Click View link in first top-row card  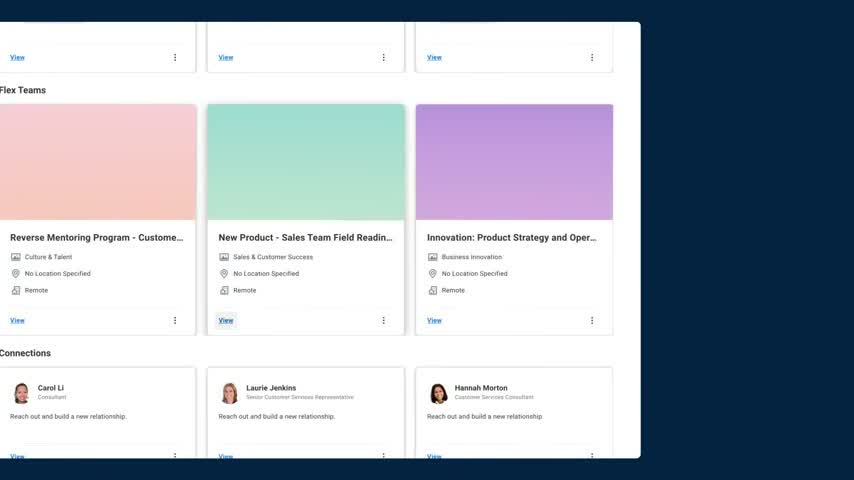point(17,57)
